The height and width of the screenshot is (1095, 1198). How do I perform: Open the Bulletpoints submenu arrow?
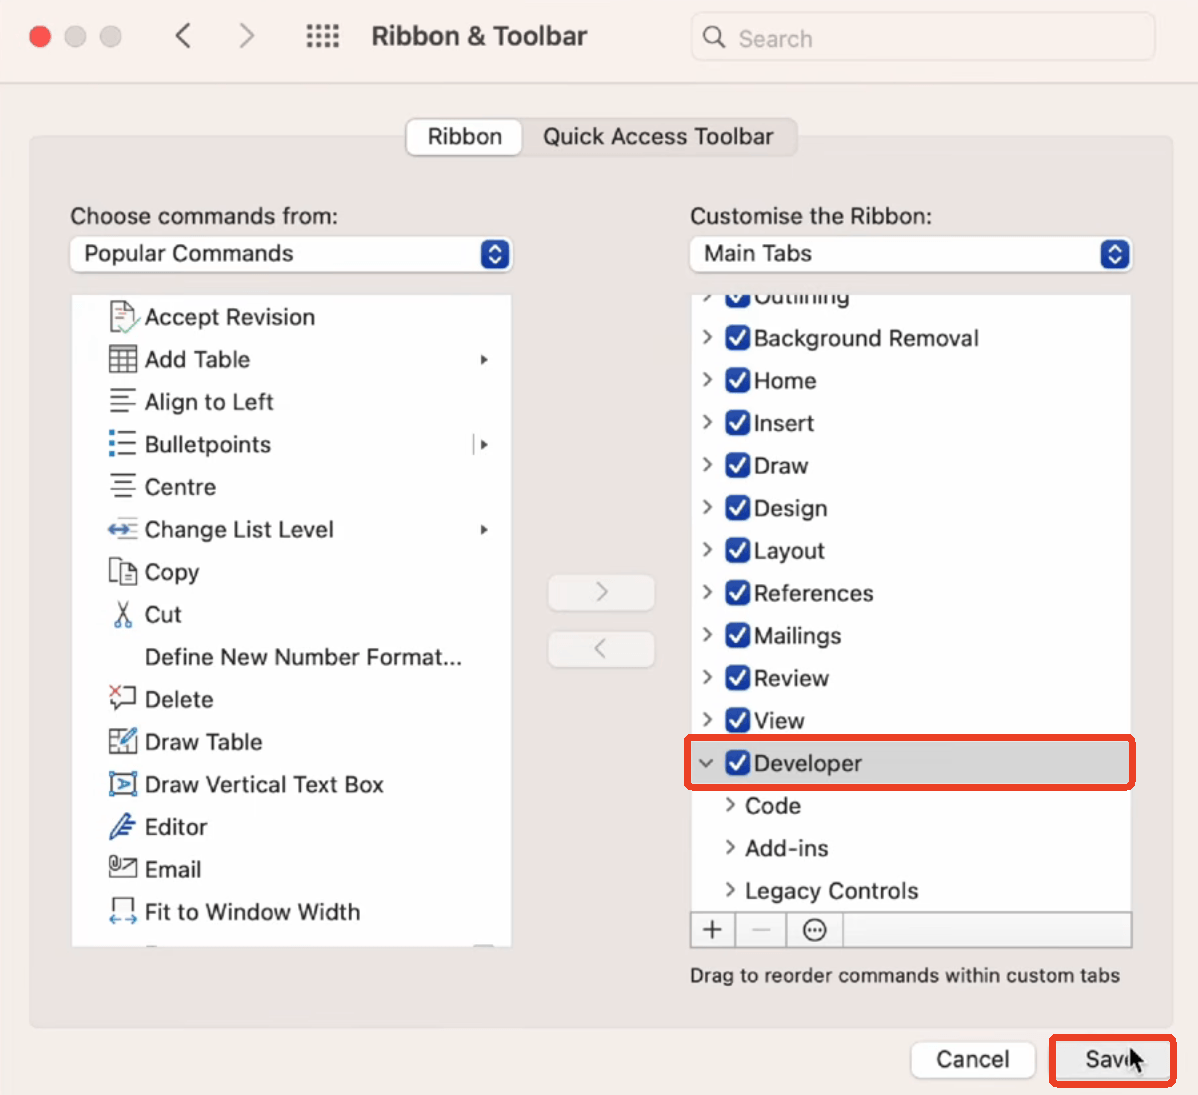pos(484,444)
